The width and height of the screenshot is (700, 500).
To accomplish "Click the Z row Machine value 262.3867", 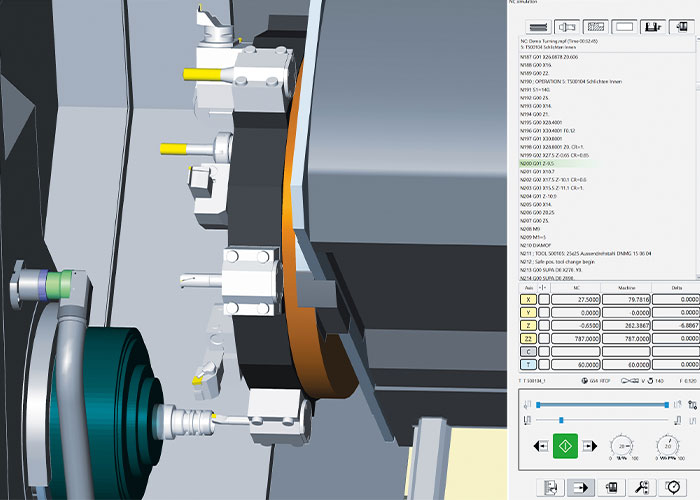I will click(x=626, y=325).
